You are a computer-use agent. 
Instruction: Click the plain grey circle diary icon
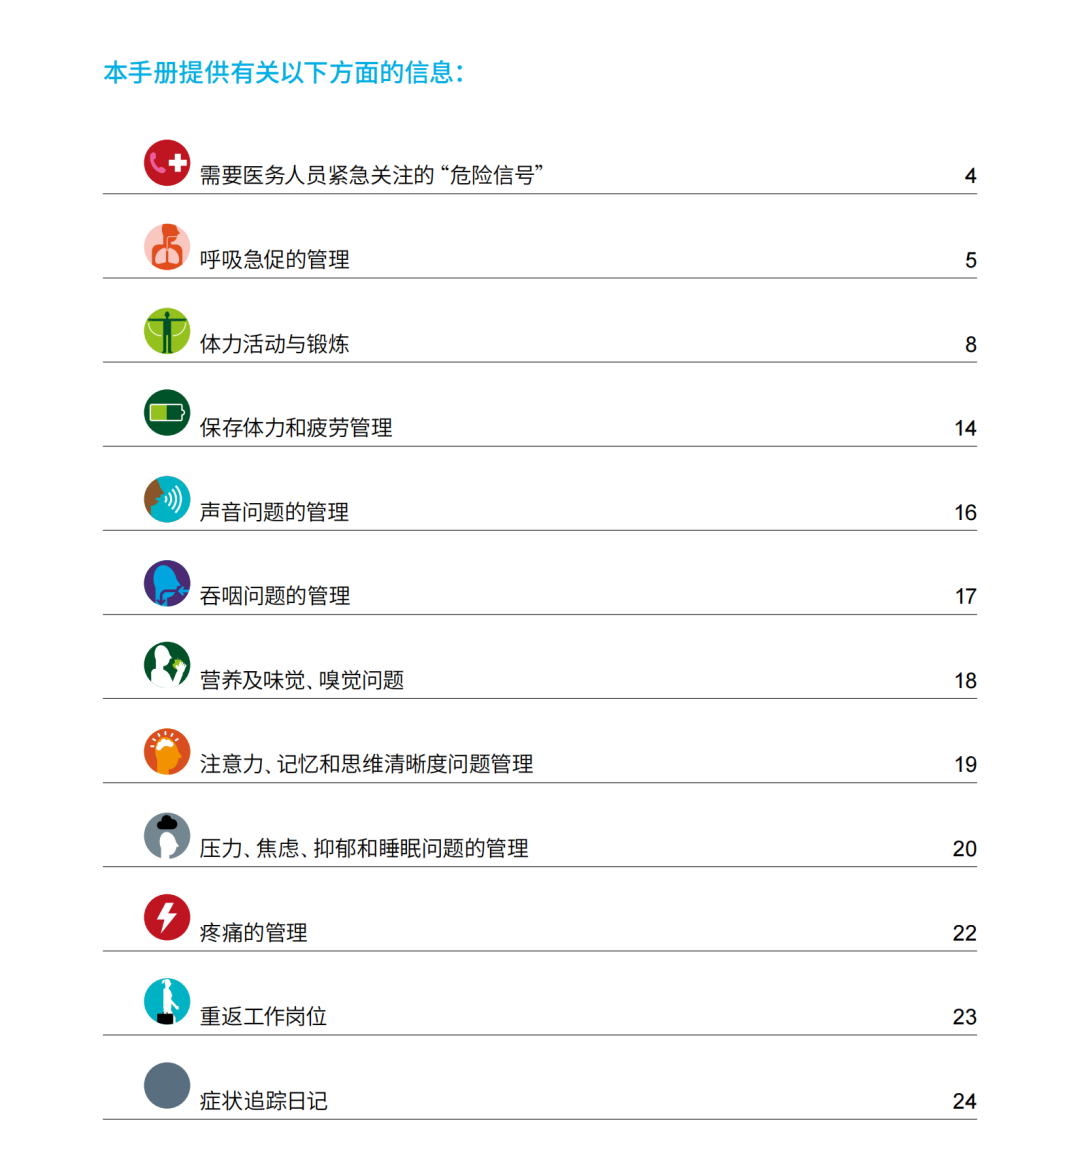pos(166,1085)
